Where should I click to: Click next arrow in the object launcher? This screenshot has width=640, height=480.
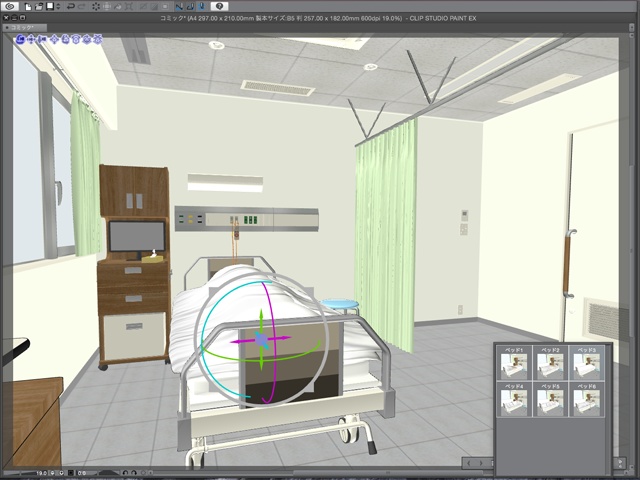tap(481, 463)
